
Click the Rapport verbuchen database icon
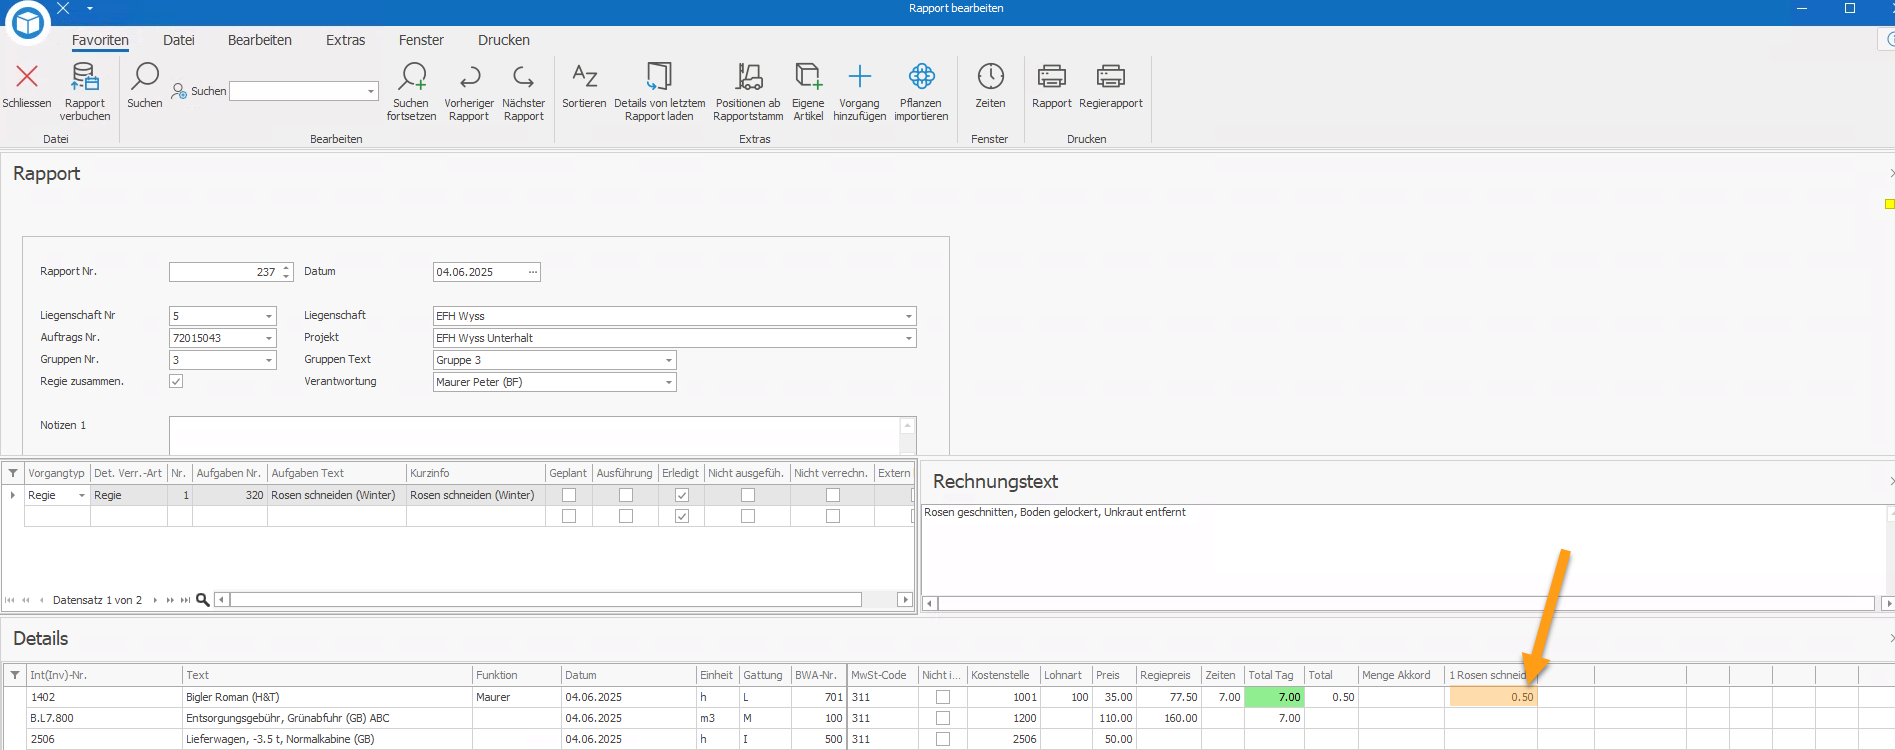[85, 76]
